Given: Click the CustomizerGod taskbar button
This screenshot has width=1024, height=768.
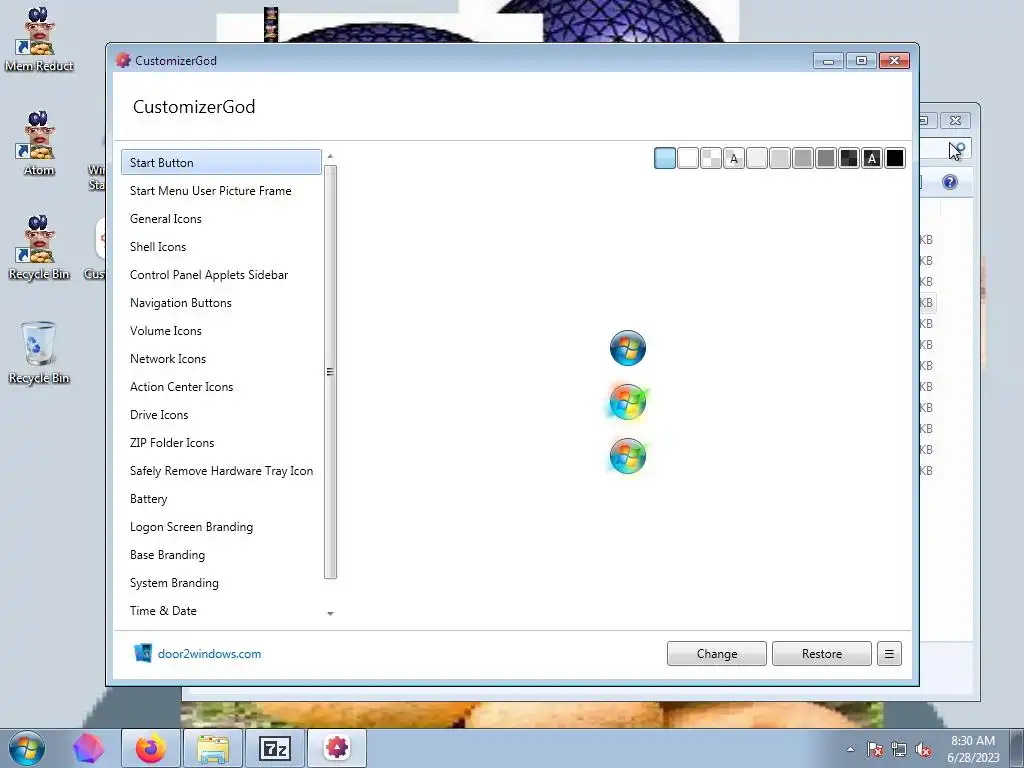Looking at the screenshot, I should [337, 748].
